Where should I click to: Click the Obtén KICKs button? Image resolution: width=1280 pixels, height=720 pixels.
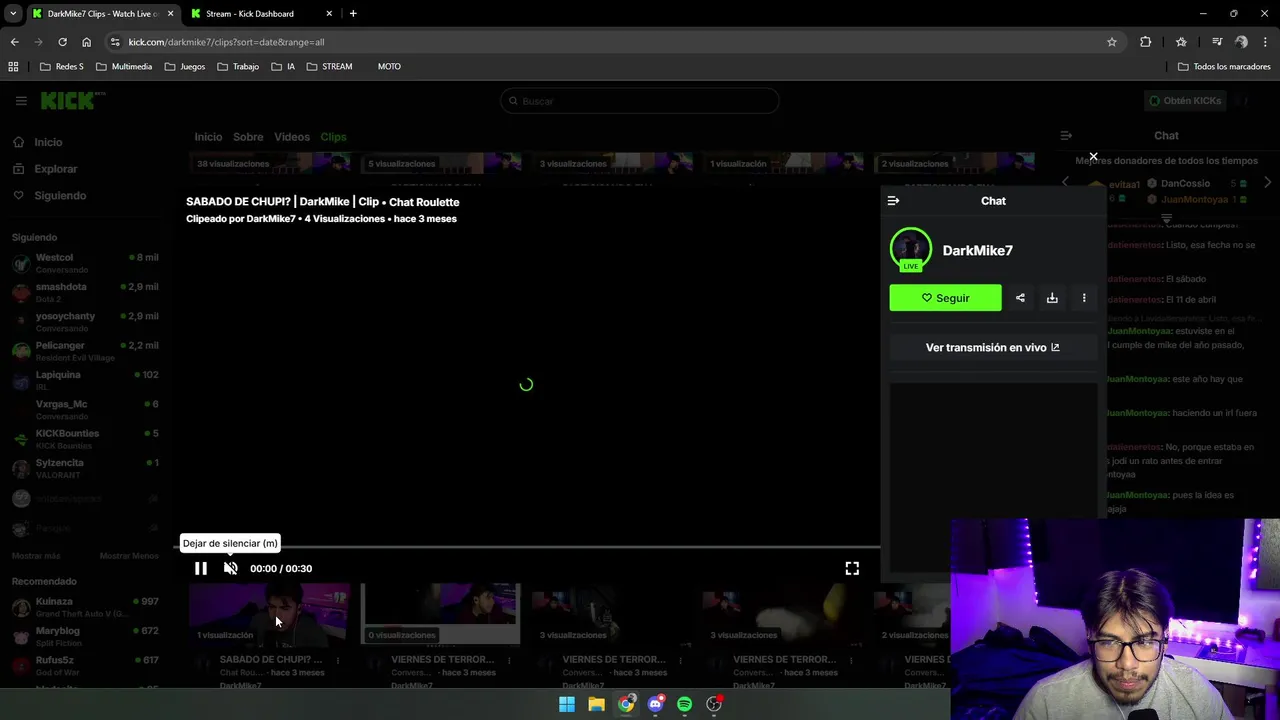pyautogui.click(x=1185, y=101)
